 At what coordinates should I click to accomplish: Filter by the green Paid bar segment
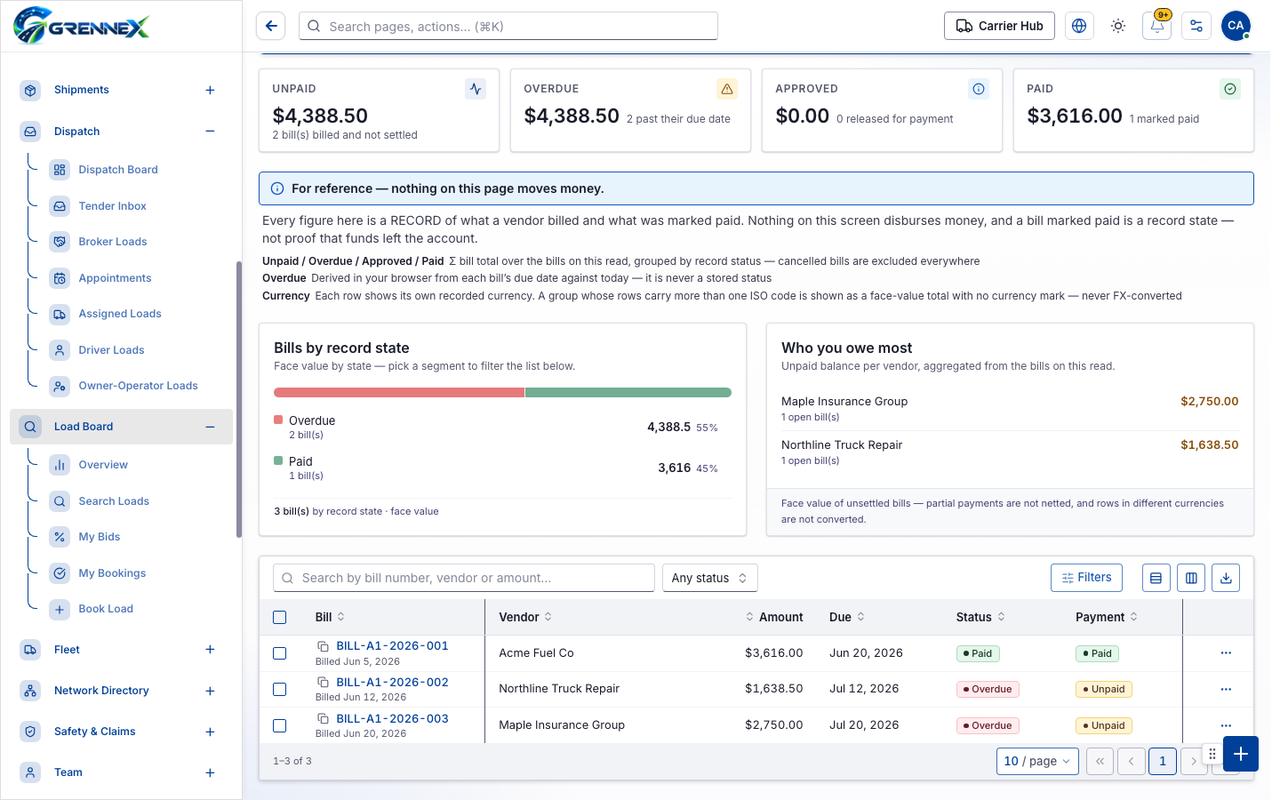click(628, 393)
